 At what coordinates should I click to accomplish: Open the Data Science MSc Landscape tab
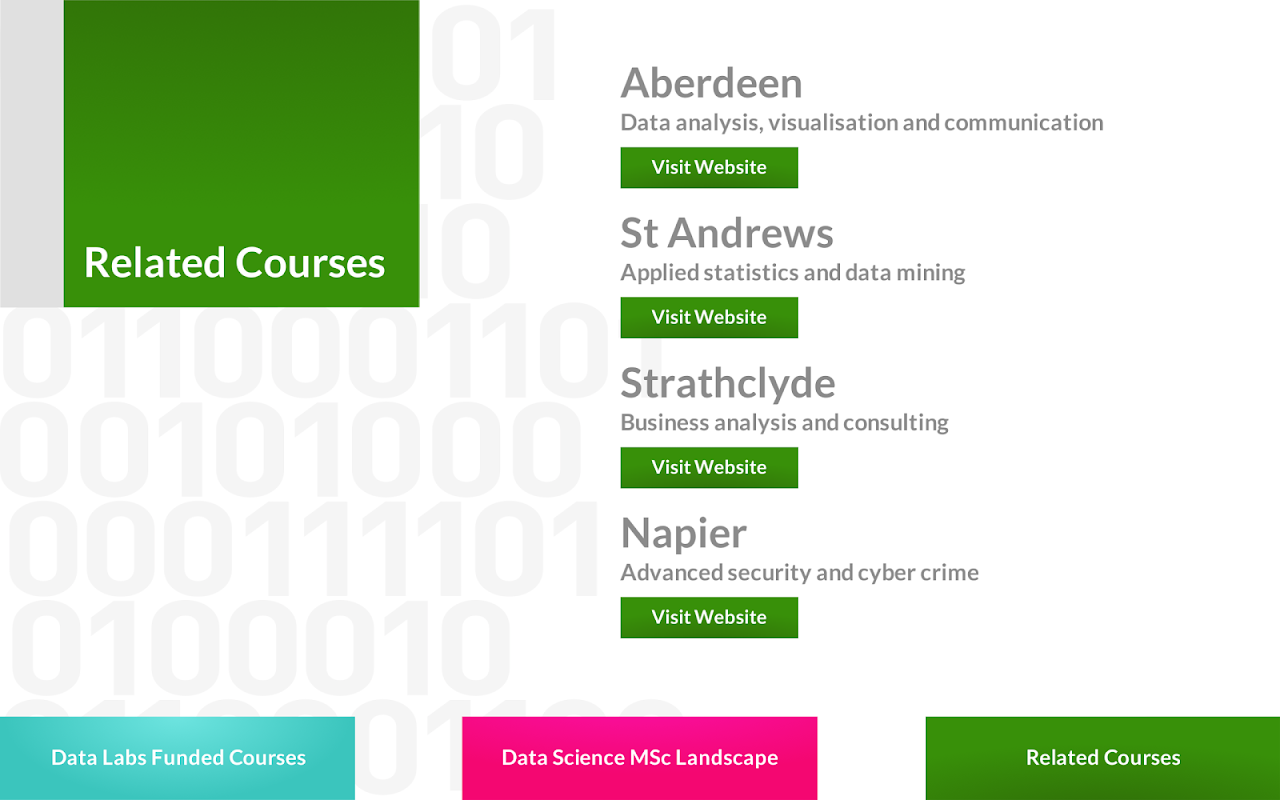click(x=640, y=758)
